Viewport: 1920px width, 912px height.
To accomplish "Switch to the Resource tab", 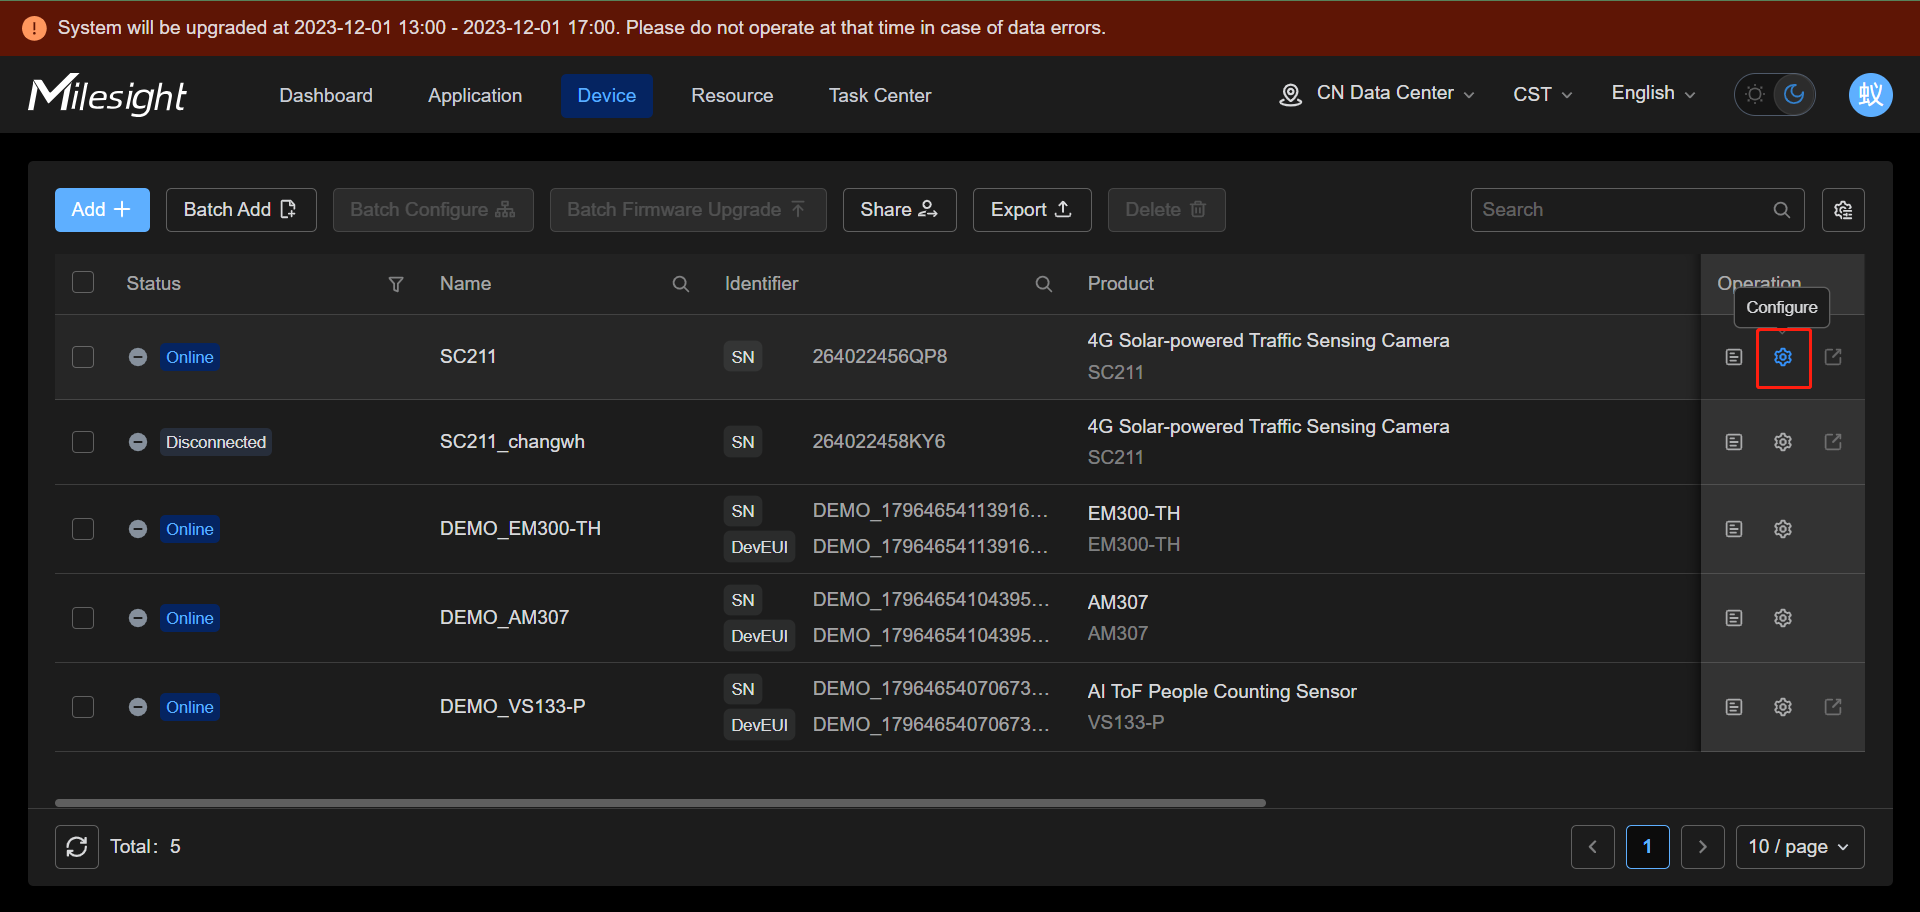I will 732,96.
